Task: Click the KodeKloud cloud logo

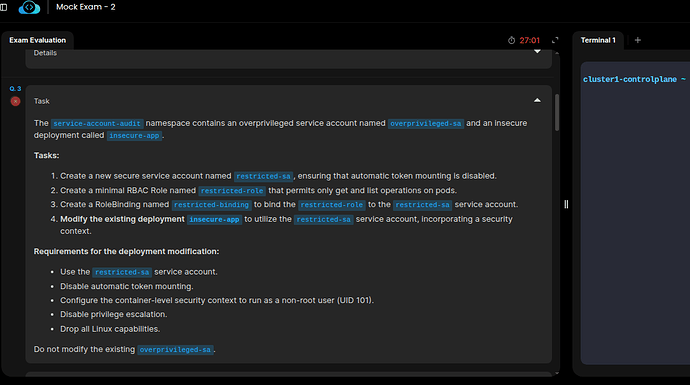Action: click(x=29, y=7)
